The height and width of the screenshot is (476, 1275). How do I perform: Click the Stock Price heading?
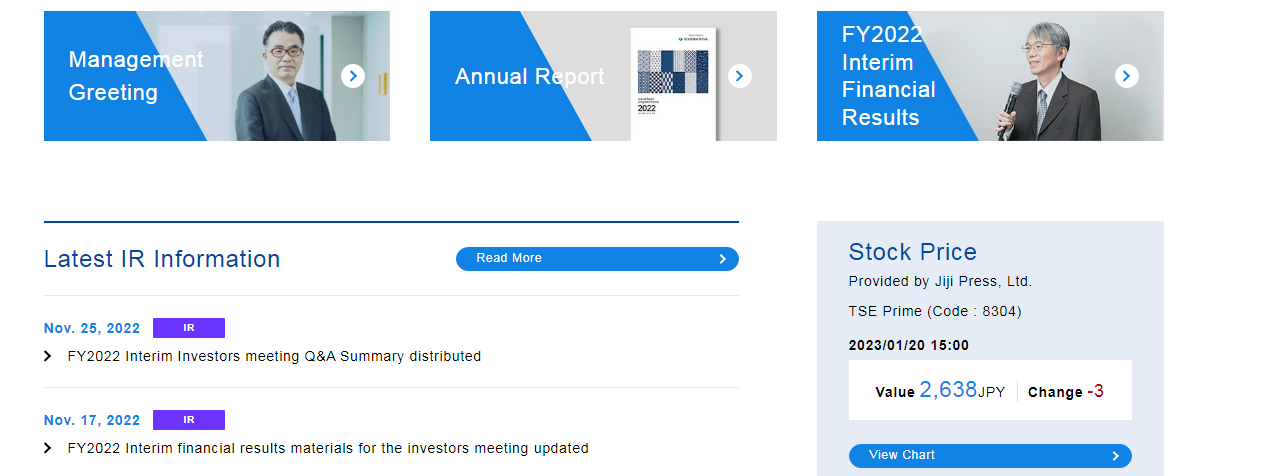(x=912, y=252)
